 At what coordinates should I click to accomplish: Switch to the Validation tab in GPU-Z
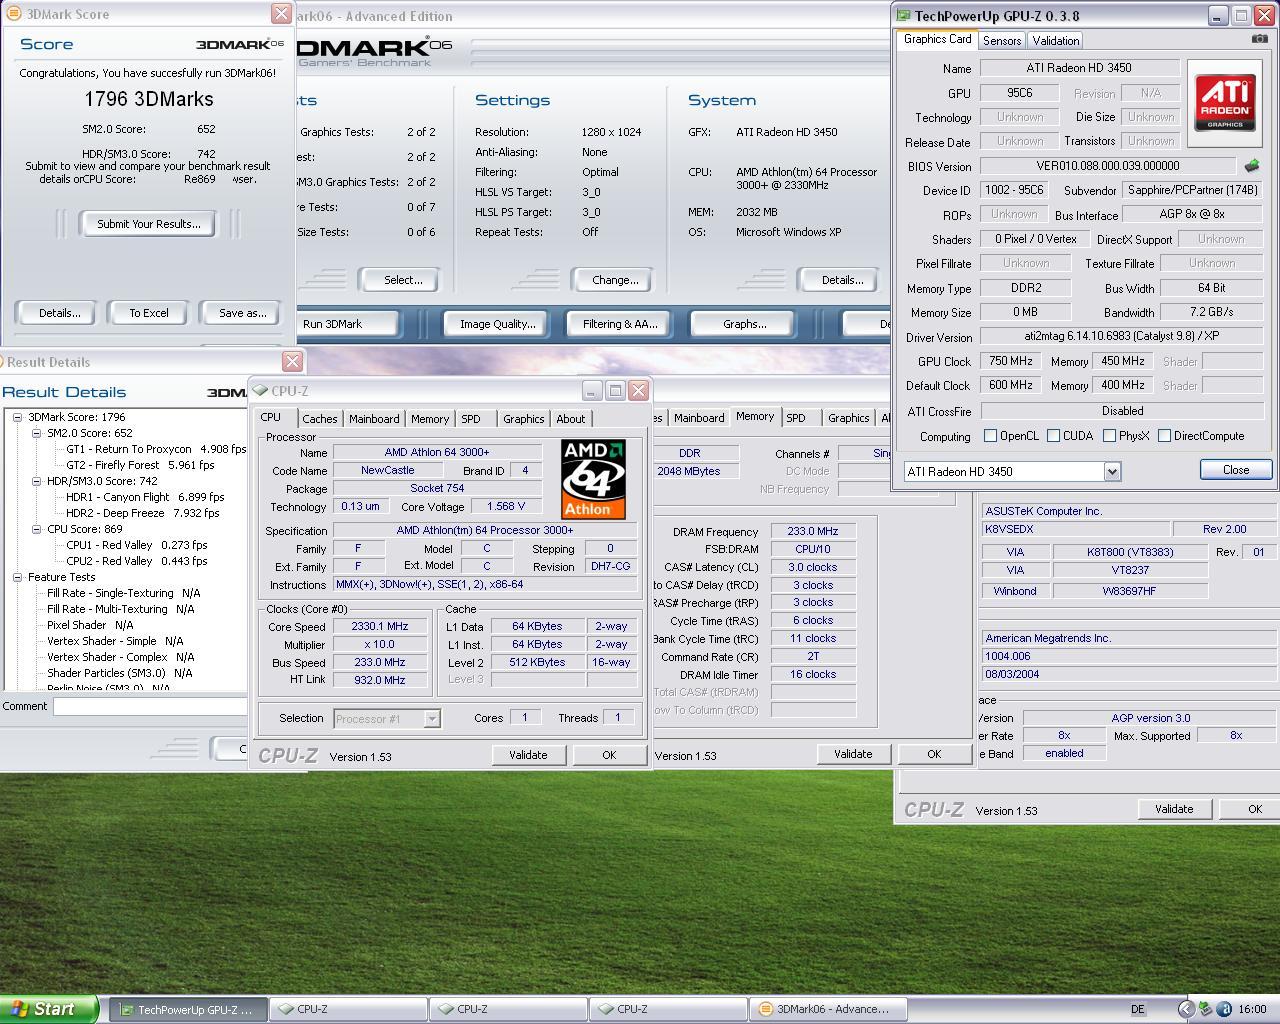(x=1056, y=41)
